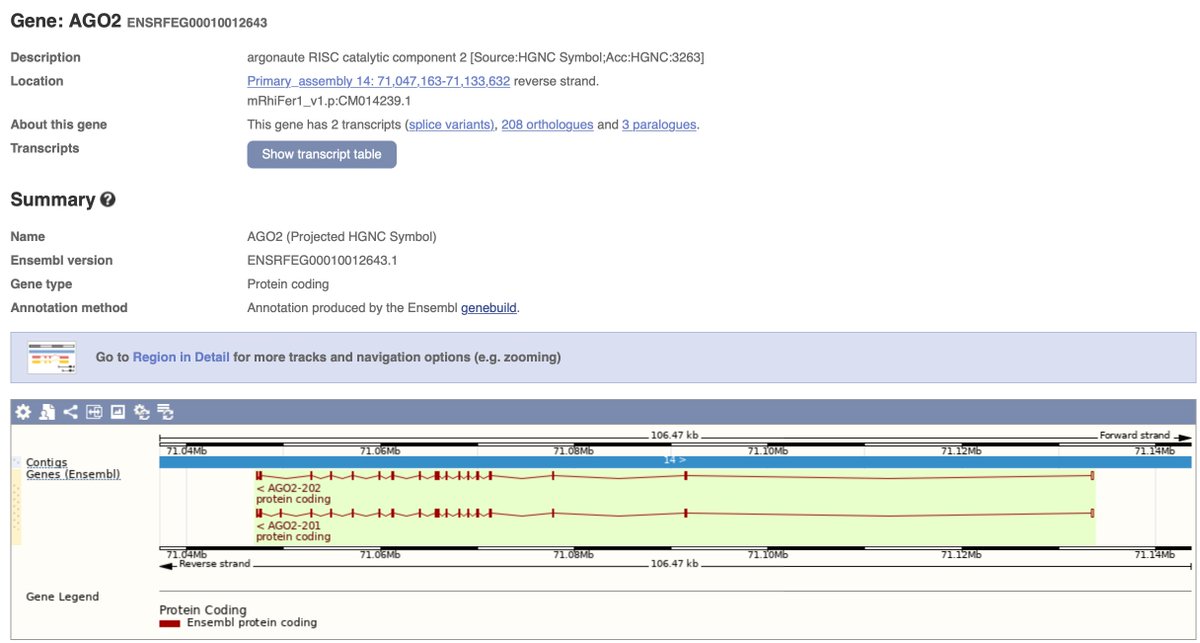The height and width of the screenshot is (643, 1200).
Task: Open the Primary_assembly 14 location link
Action: (x=378, y=81)
